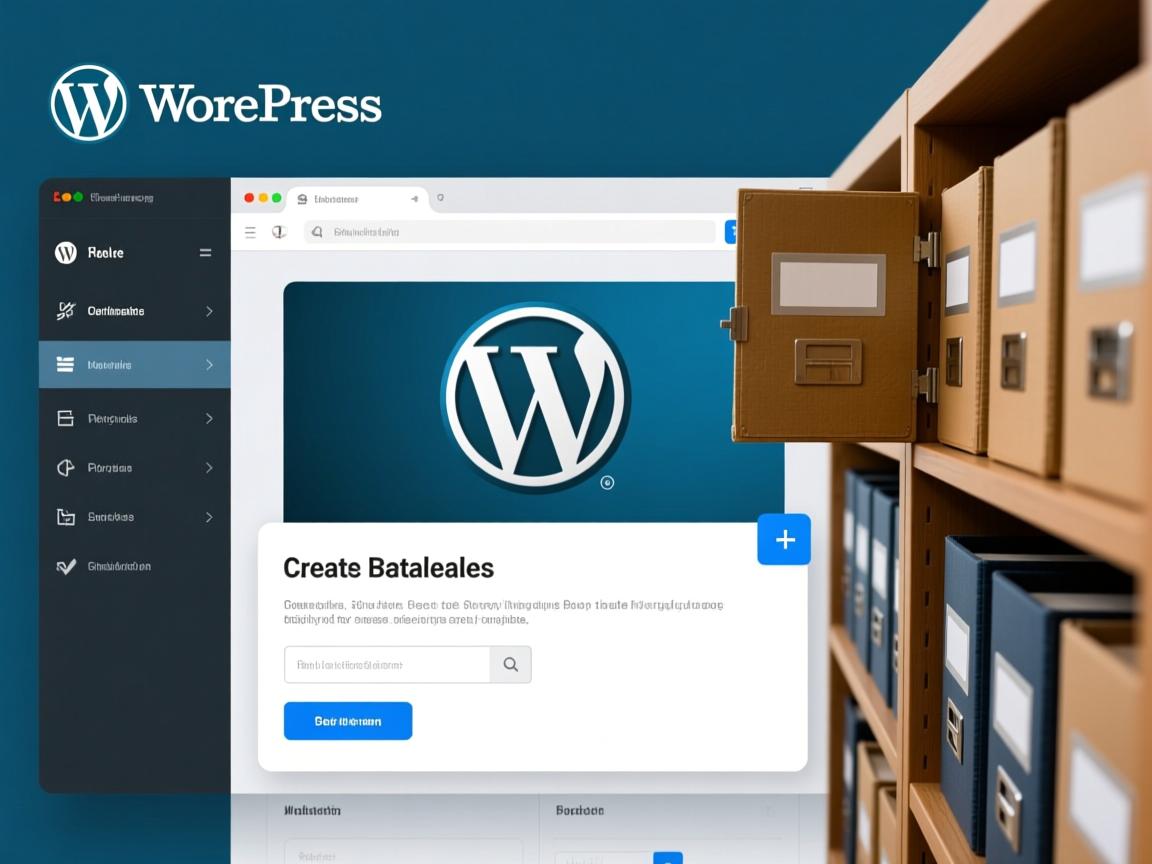Select the pie-chart icon in the sidebar
The image size is (1152, 864).
pyautogui.click(x=63, y=467)
